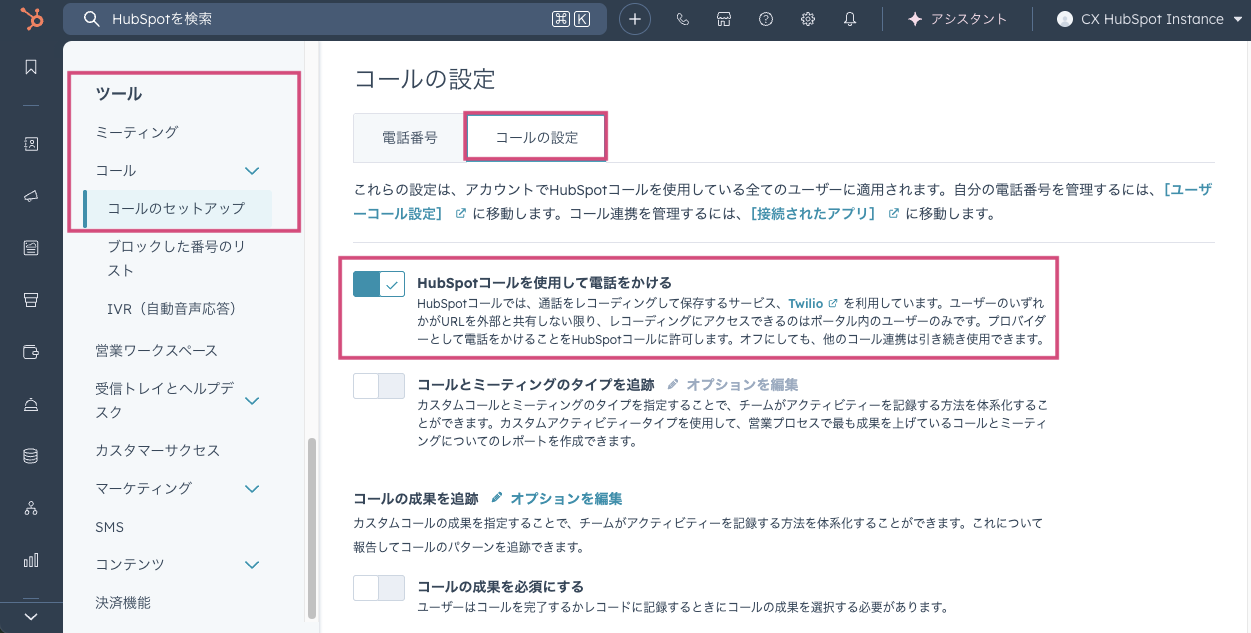Open the settings gear icon

(808, 19)
